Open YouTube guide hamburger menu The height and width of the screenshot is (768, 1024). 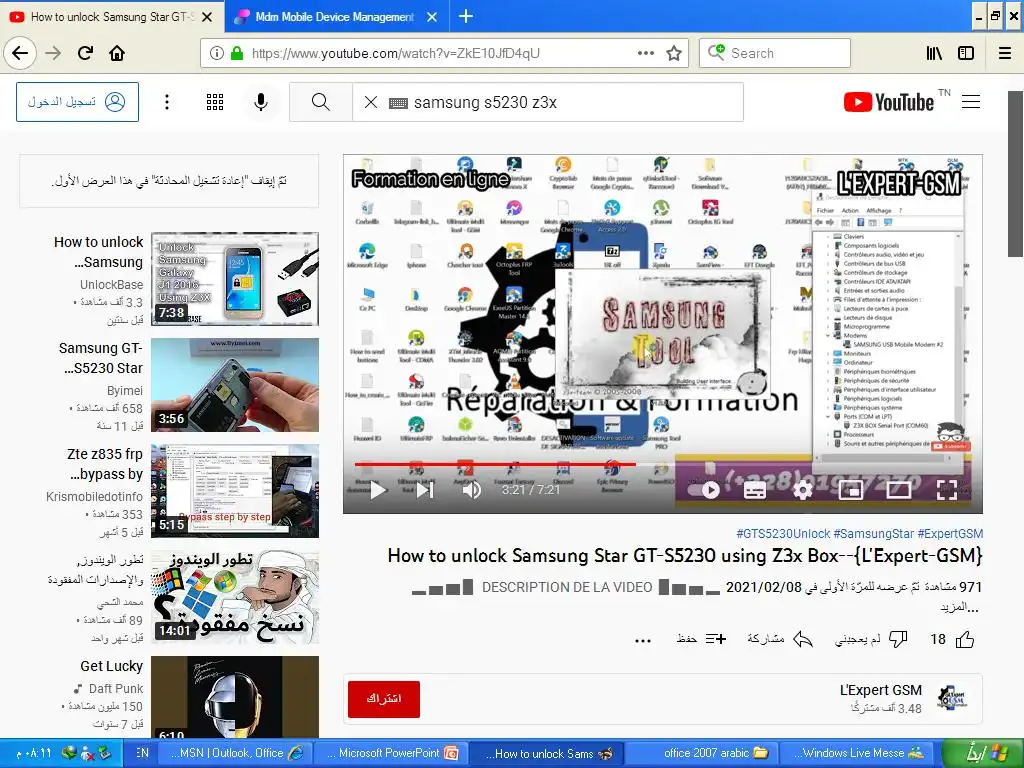[x=971, y=101]
